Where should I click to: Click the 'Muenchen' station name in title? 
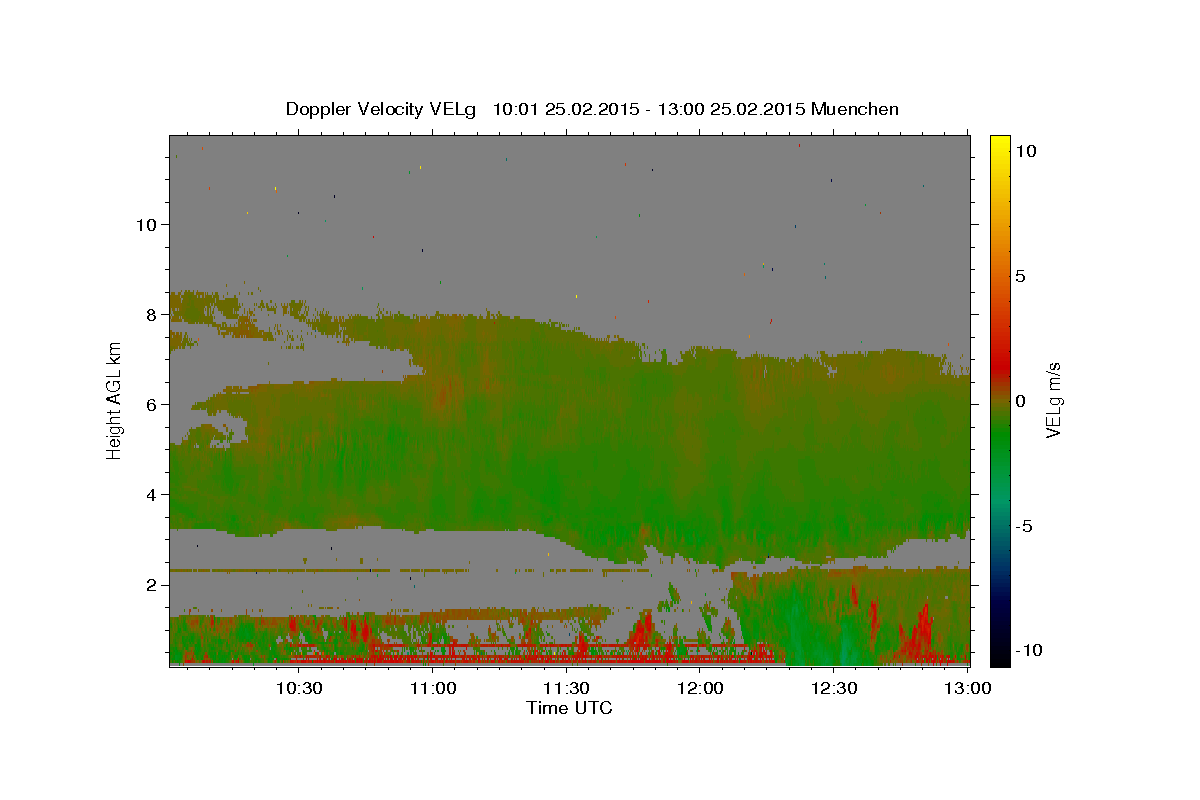[x=855, y=109]
